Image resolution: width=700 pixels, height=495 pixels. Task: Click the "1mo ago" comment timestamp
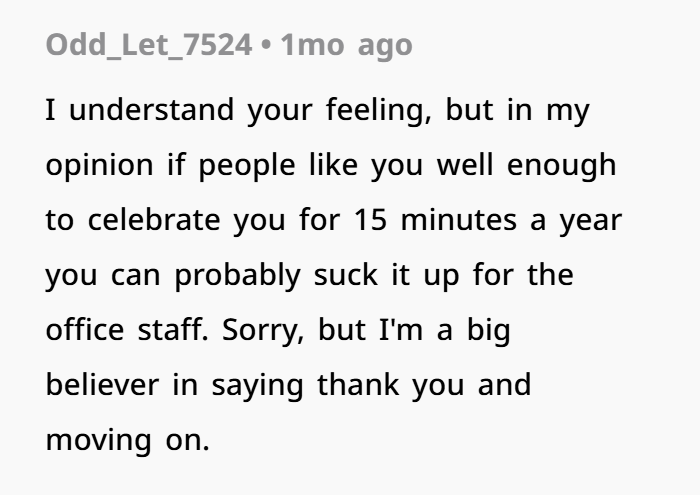tap(346, 46)
